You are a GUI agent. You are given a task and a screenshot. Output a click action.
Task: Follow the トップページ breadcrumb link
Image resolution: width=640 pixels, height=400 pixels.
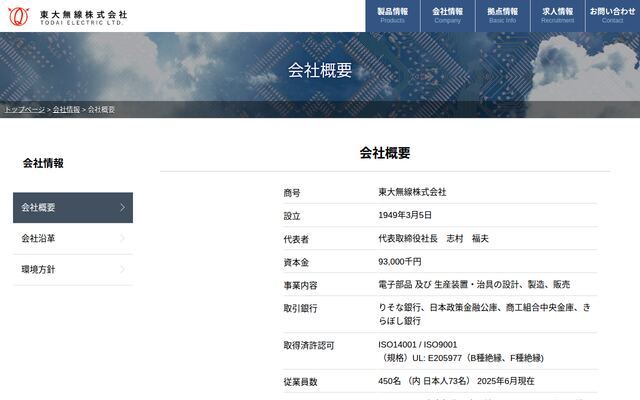(24, 109)
